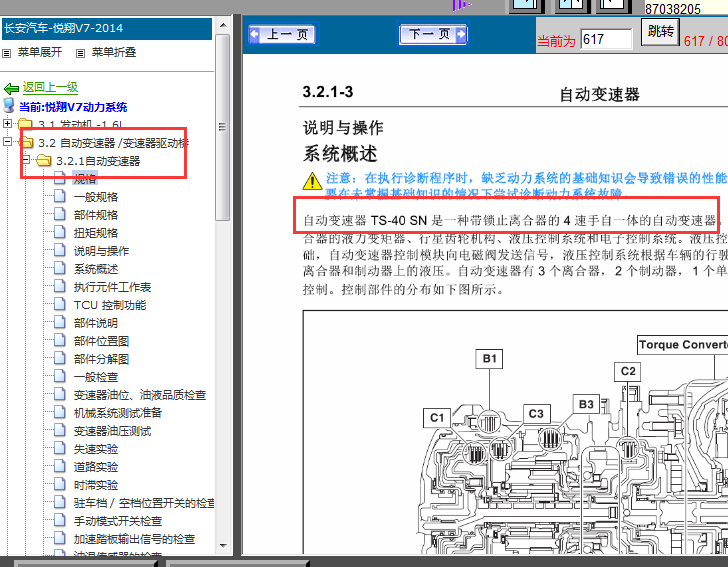Select 扭矩规格 tree item
The image size is (728, 567).
click(x=96, y=233)
